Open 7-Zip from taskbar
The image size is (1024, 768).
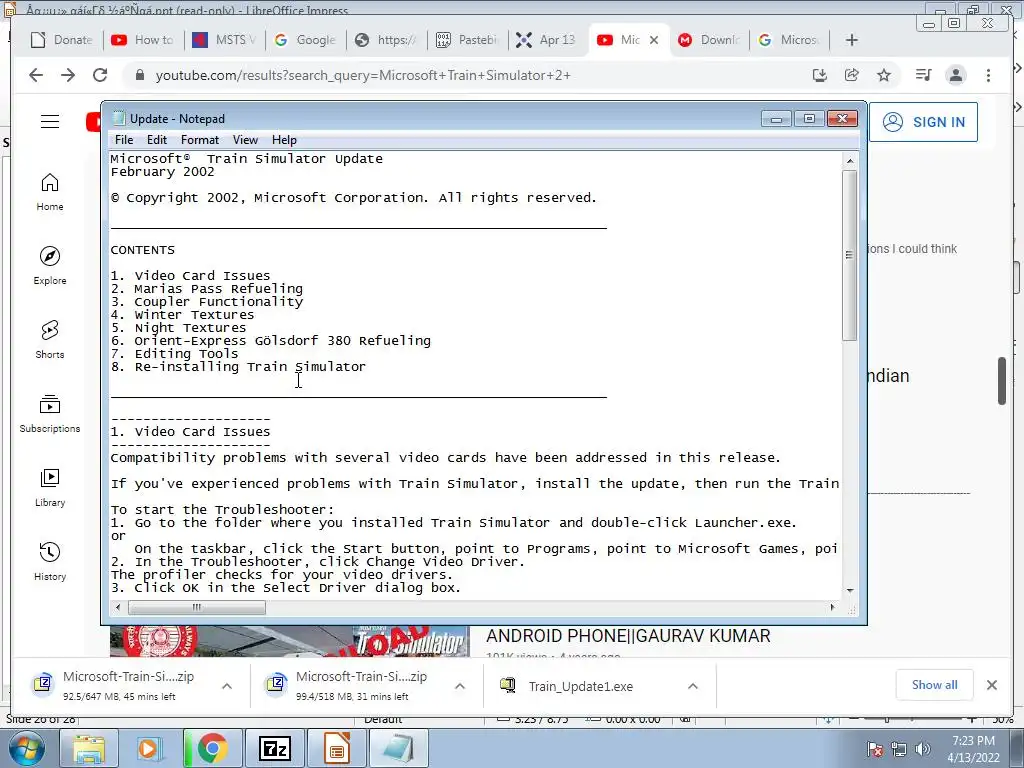coord(274,748)
